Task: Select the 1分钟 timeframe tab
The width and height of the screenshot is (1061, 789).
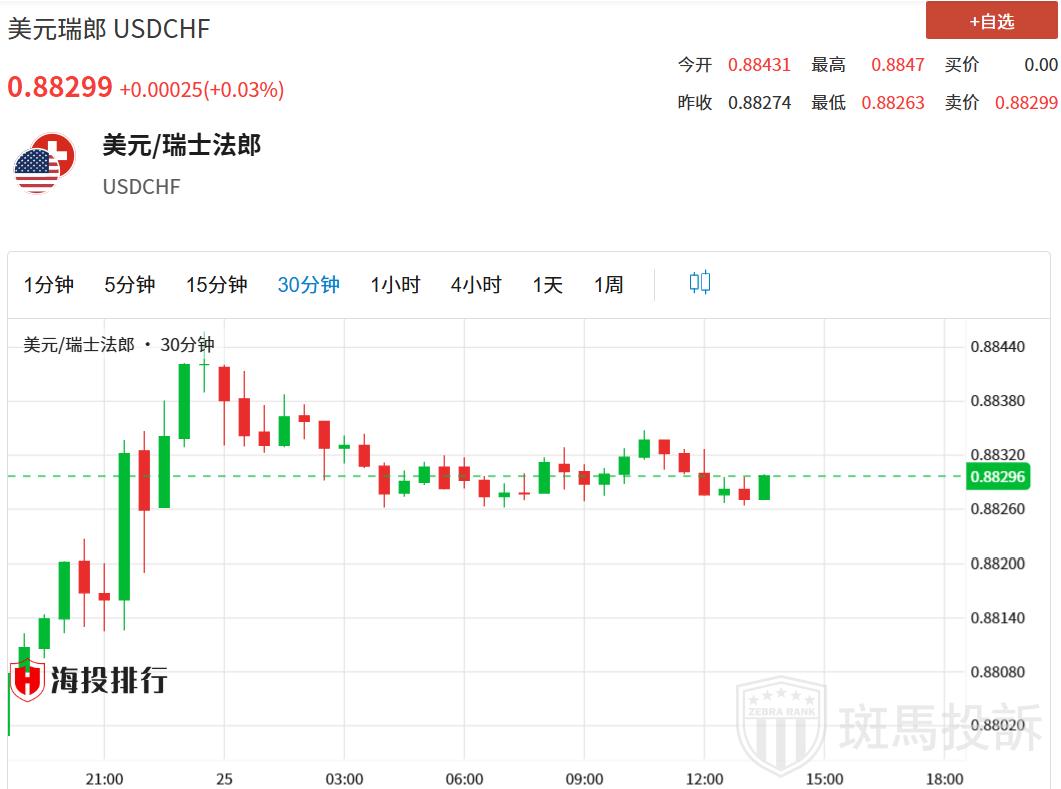Action: (x=49, y=285)
